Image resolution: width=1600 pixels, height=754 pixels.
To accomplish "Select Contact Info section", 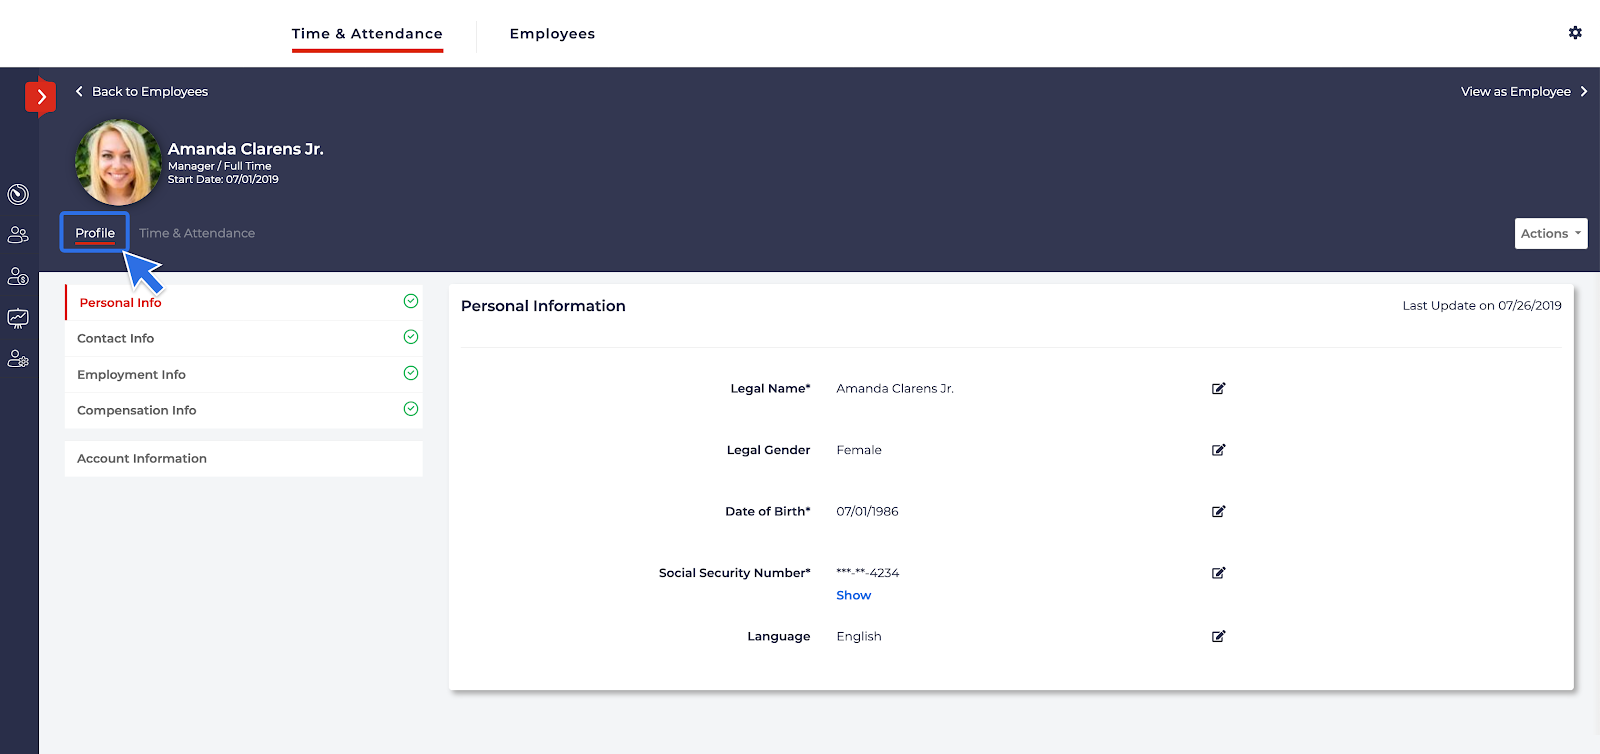I will pyautogui.click(x=116, y=339).
